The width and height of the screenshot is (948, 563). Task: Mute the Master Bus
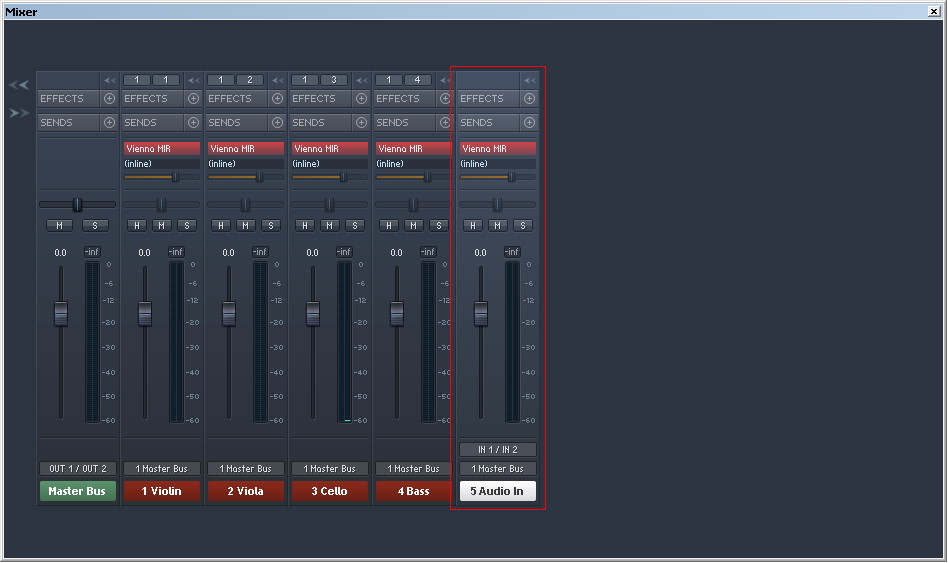pyautogui.click(x=59, y=226)
